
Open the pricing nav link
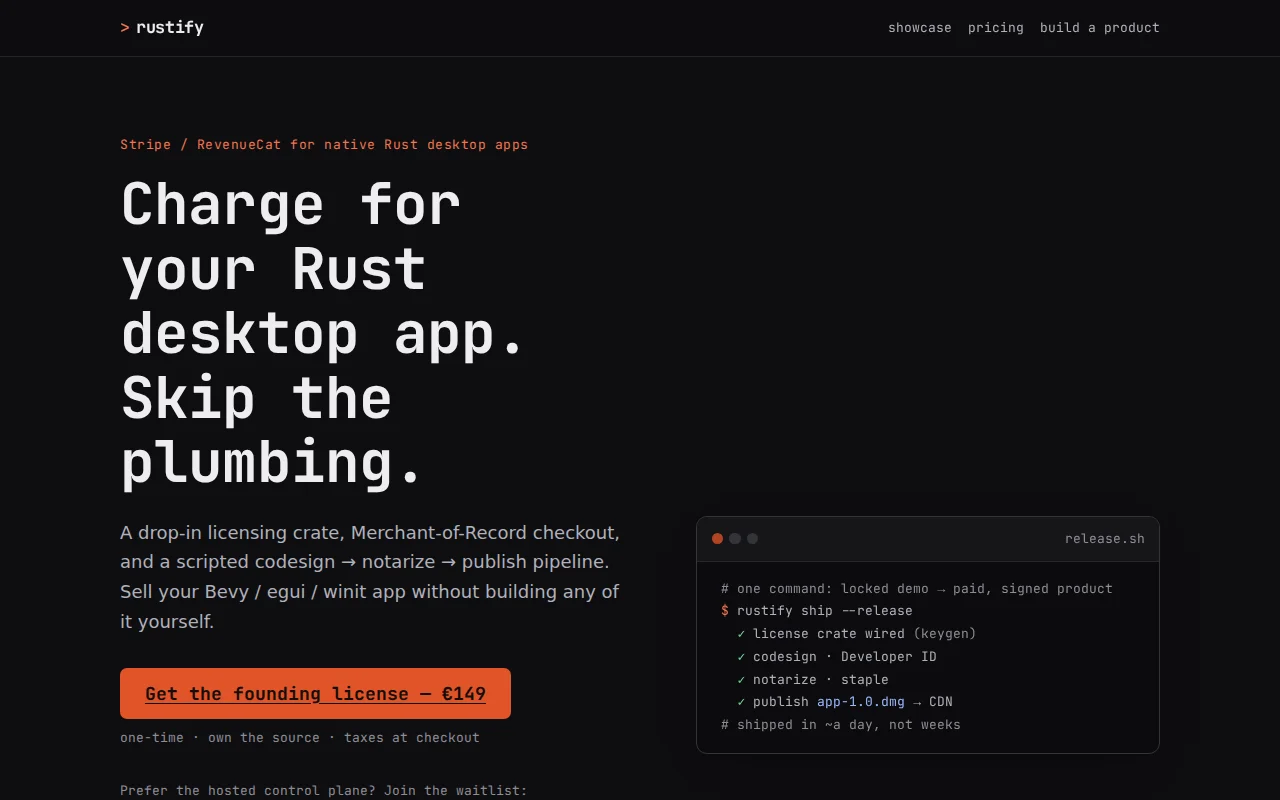[x=996, y=28]
